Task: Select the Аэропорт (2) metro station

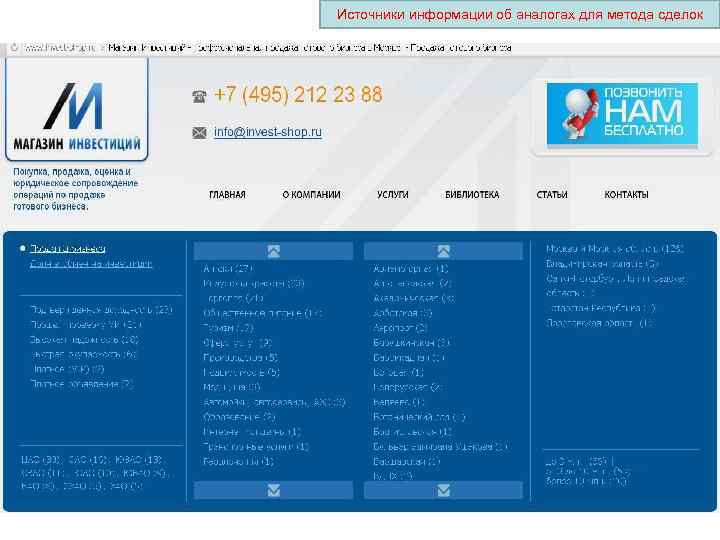Action: pos(400,328)
